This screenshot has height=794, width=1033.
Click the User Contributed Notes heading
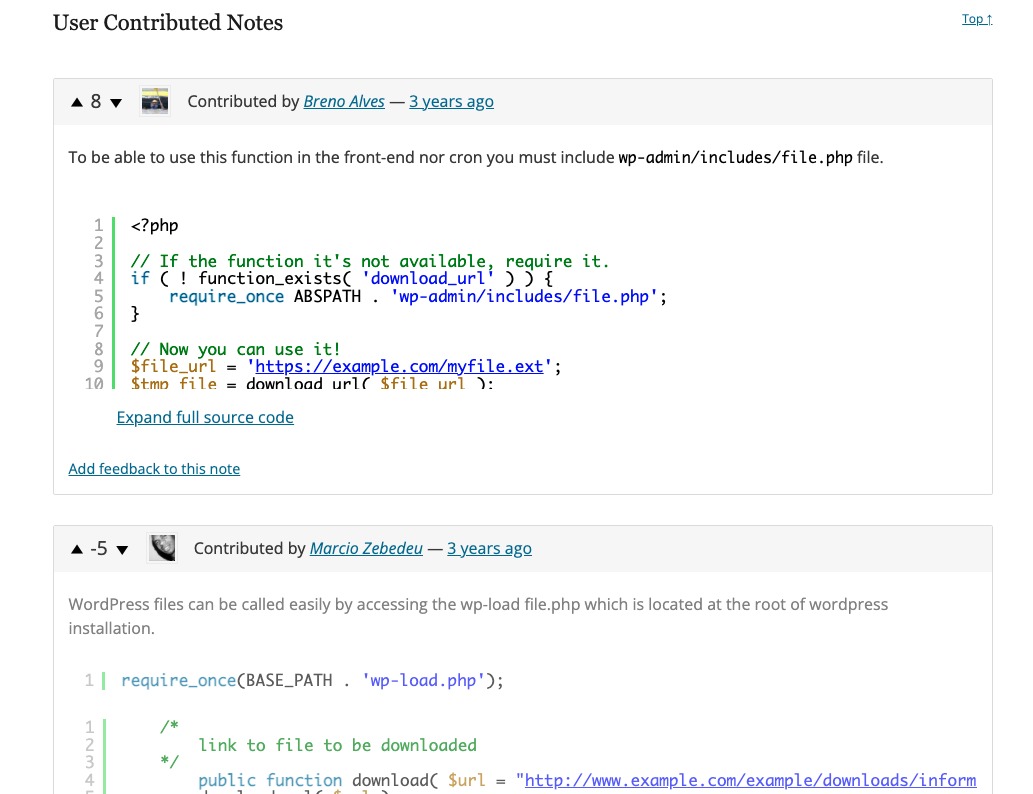click(x=168, y=22)
